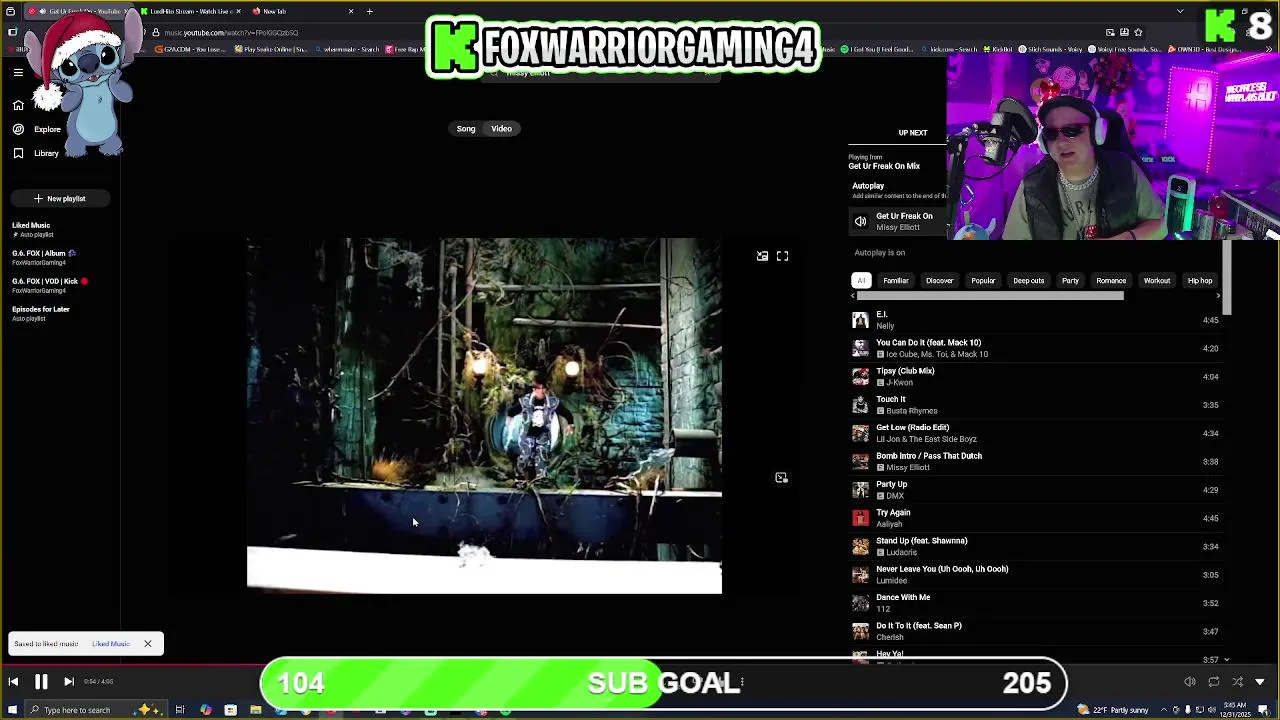The image size is (1280, 720).
Task: Play Party Up by DMX
Action: click(1034, 490)
